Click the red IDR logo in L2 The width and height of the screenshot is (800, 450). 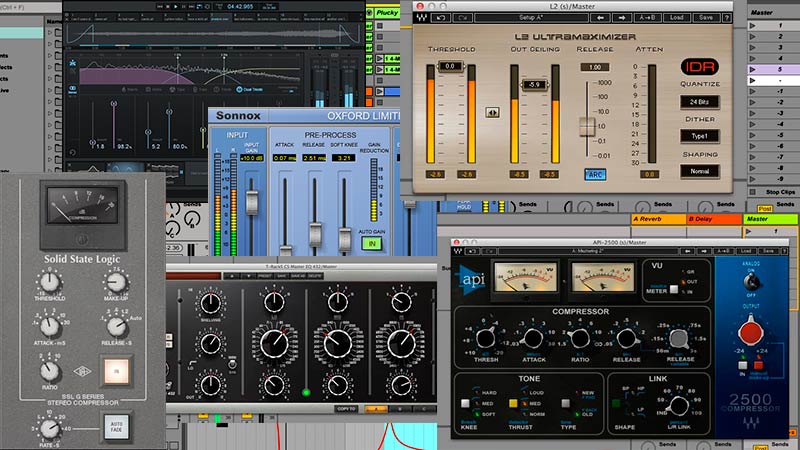pyautogui.click(x=699, y=67)
